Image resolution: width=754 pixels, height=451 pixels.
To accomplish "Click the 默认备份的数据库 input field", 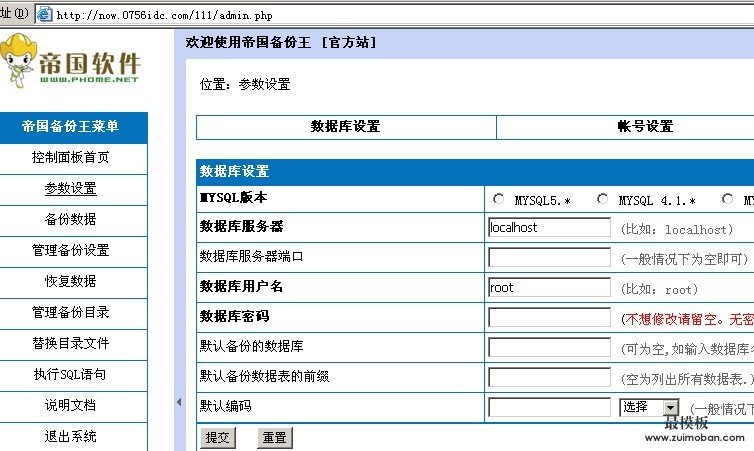I will [x=549, y=348].
